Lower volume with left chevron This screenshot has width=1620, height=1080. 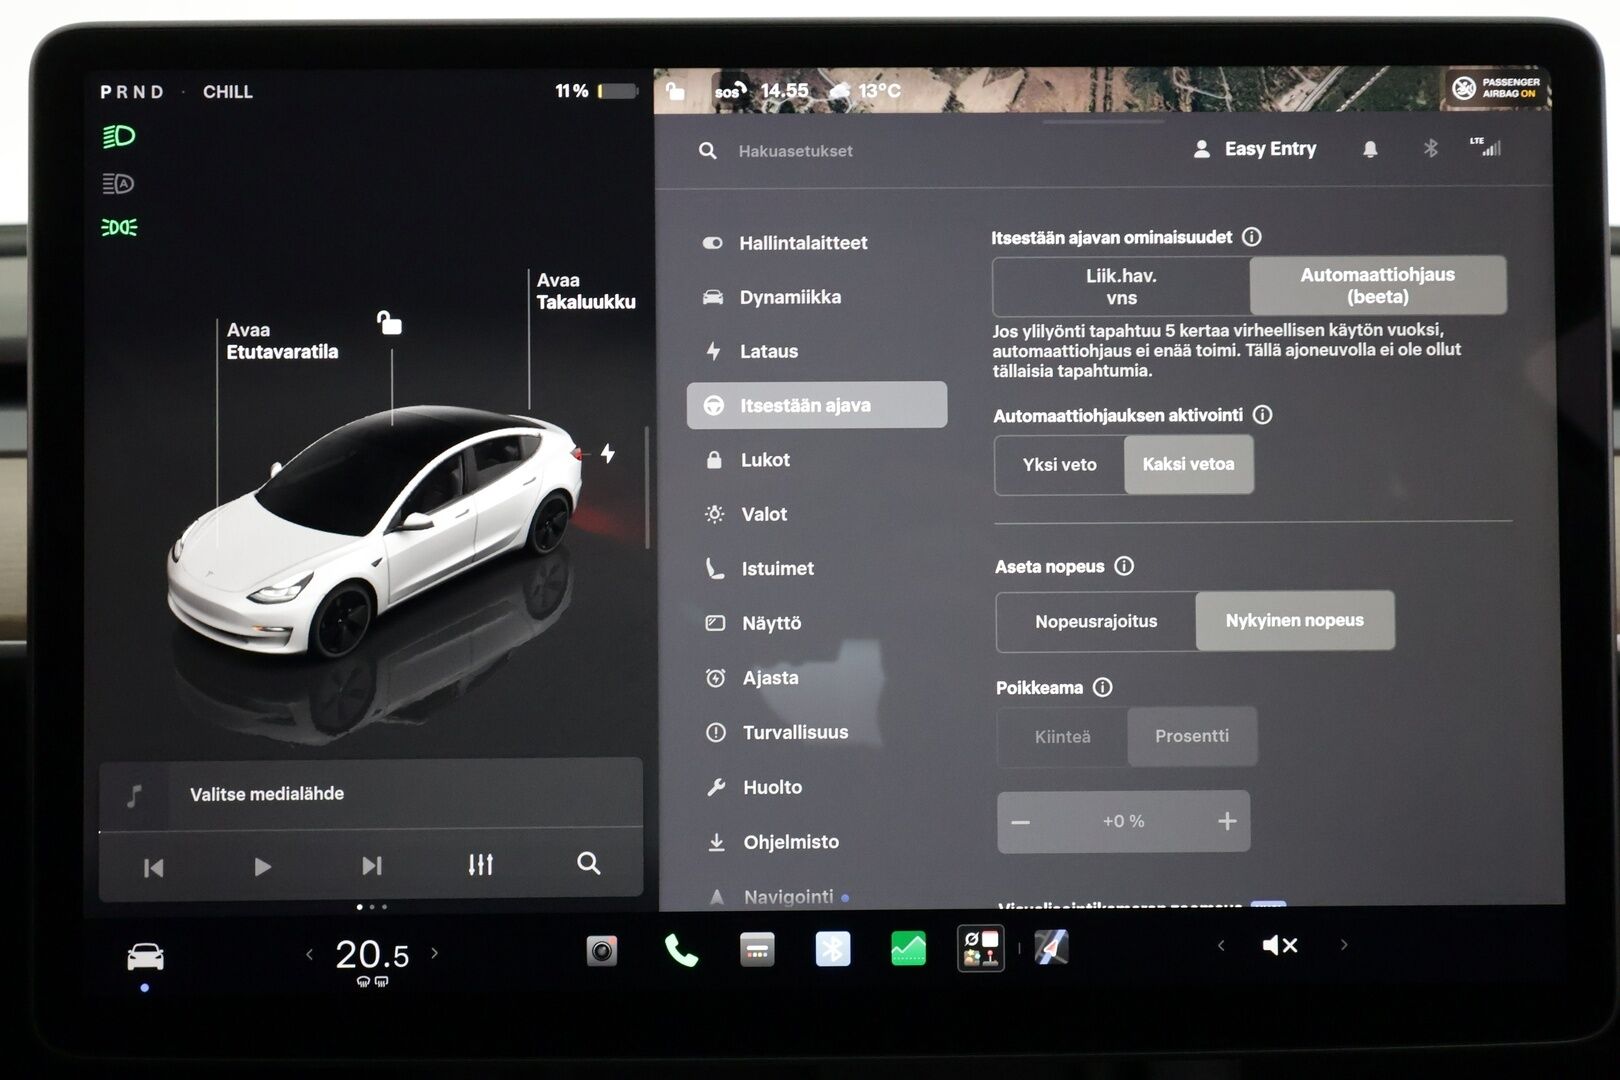point(1220,945)
